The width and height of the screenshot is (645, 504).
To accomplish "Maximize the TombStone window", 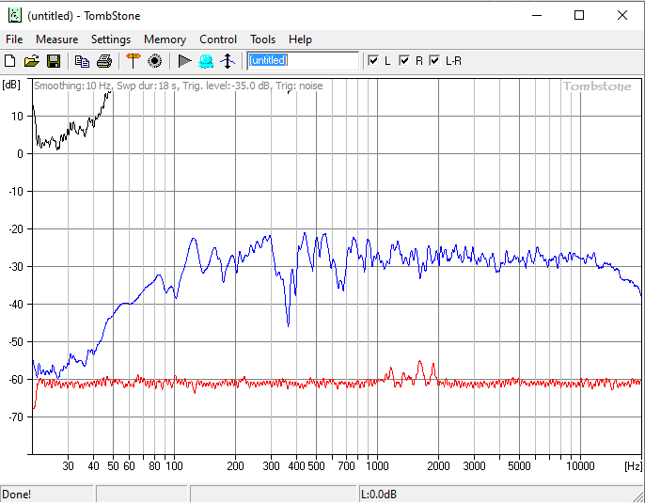I will (x=579, y=16).
